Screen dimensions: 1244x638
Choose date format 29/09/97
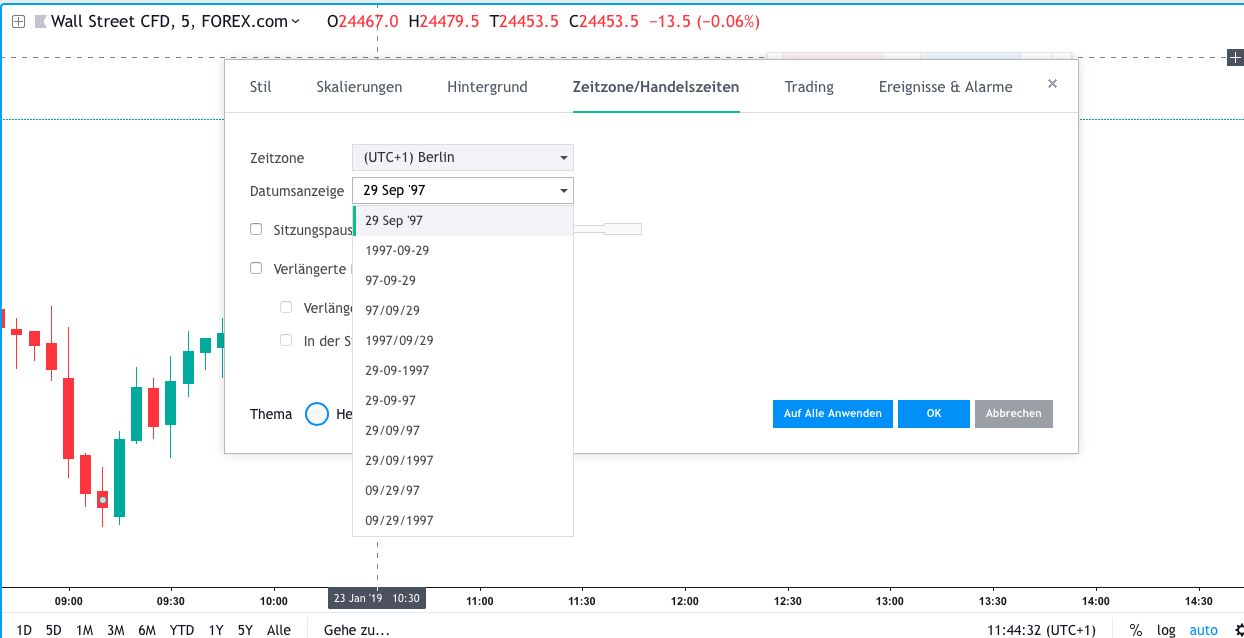point(463,430)
